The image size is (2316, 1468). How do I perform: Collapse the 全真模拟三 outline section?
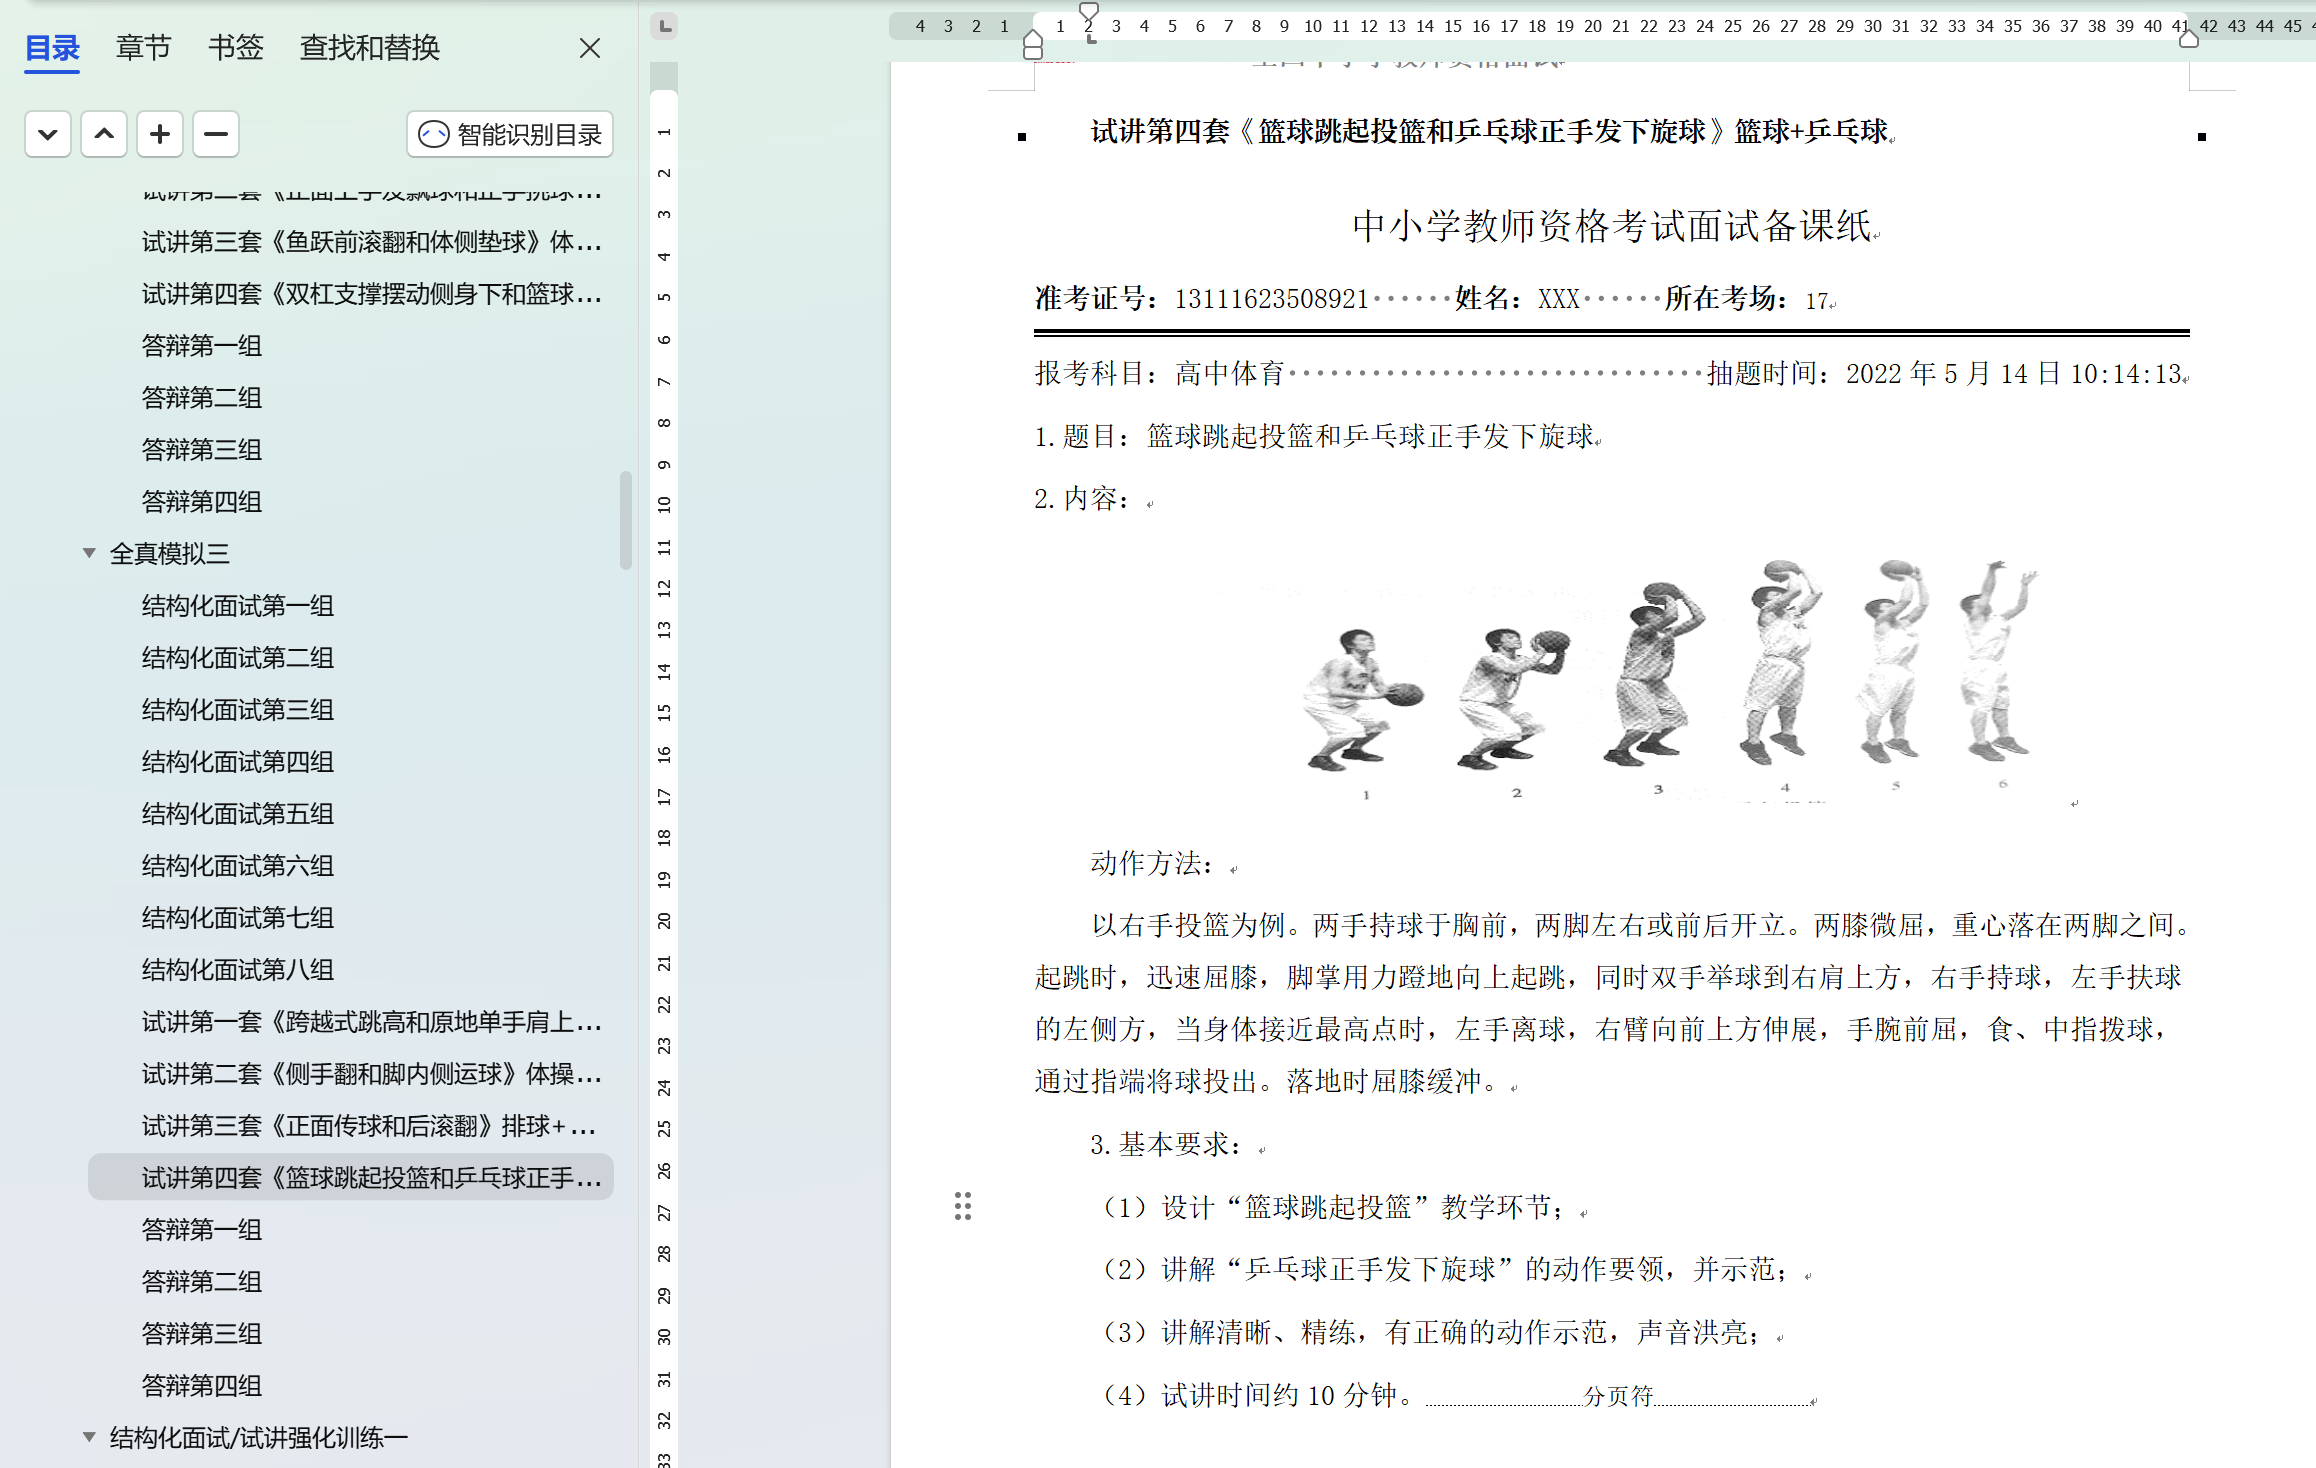pos(89,553)
